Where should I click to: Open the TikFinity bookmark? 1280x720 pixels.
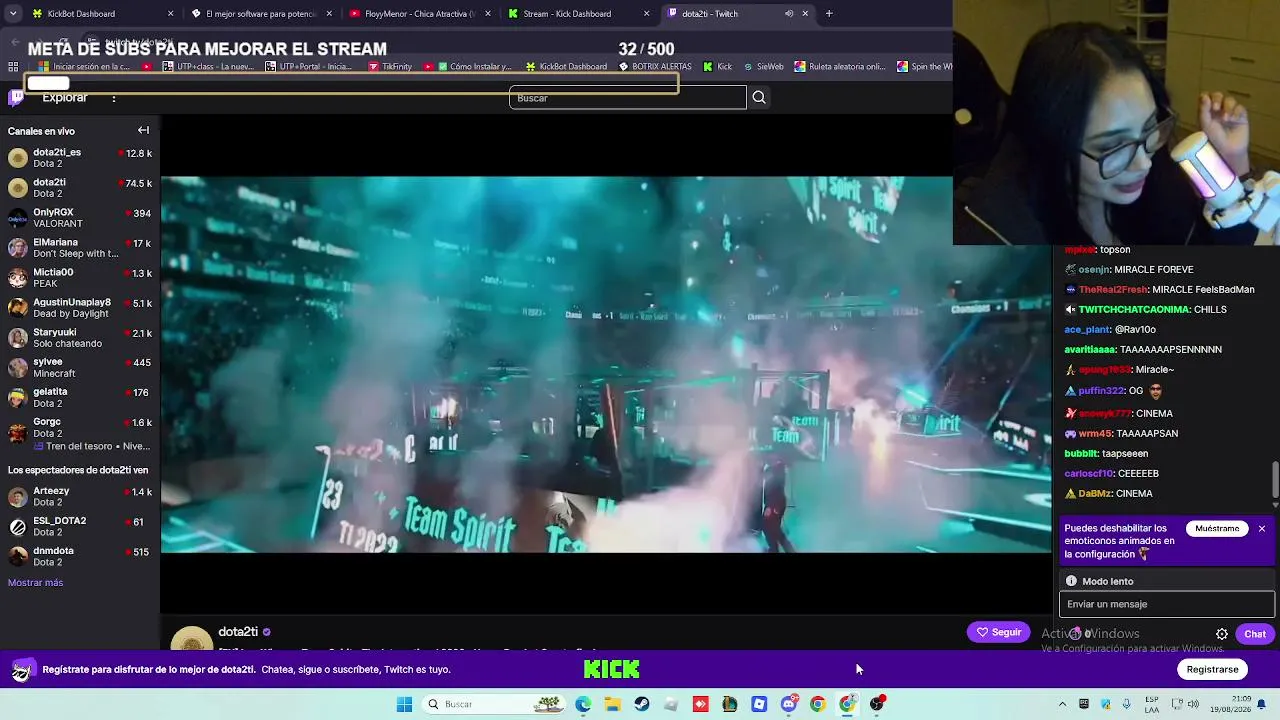390,67
